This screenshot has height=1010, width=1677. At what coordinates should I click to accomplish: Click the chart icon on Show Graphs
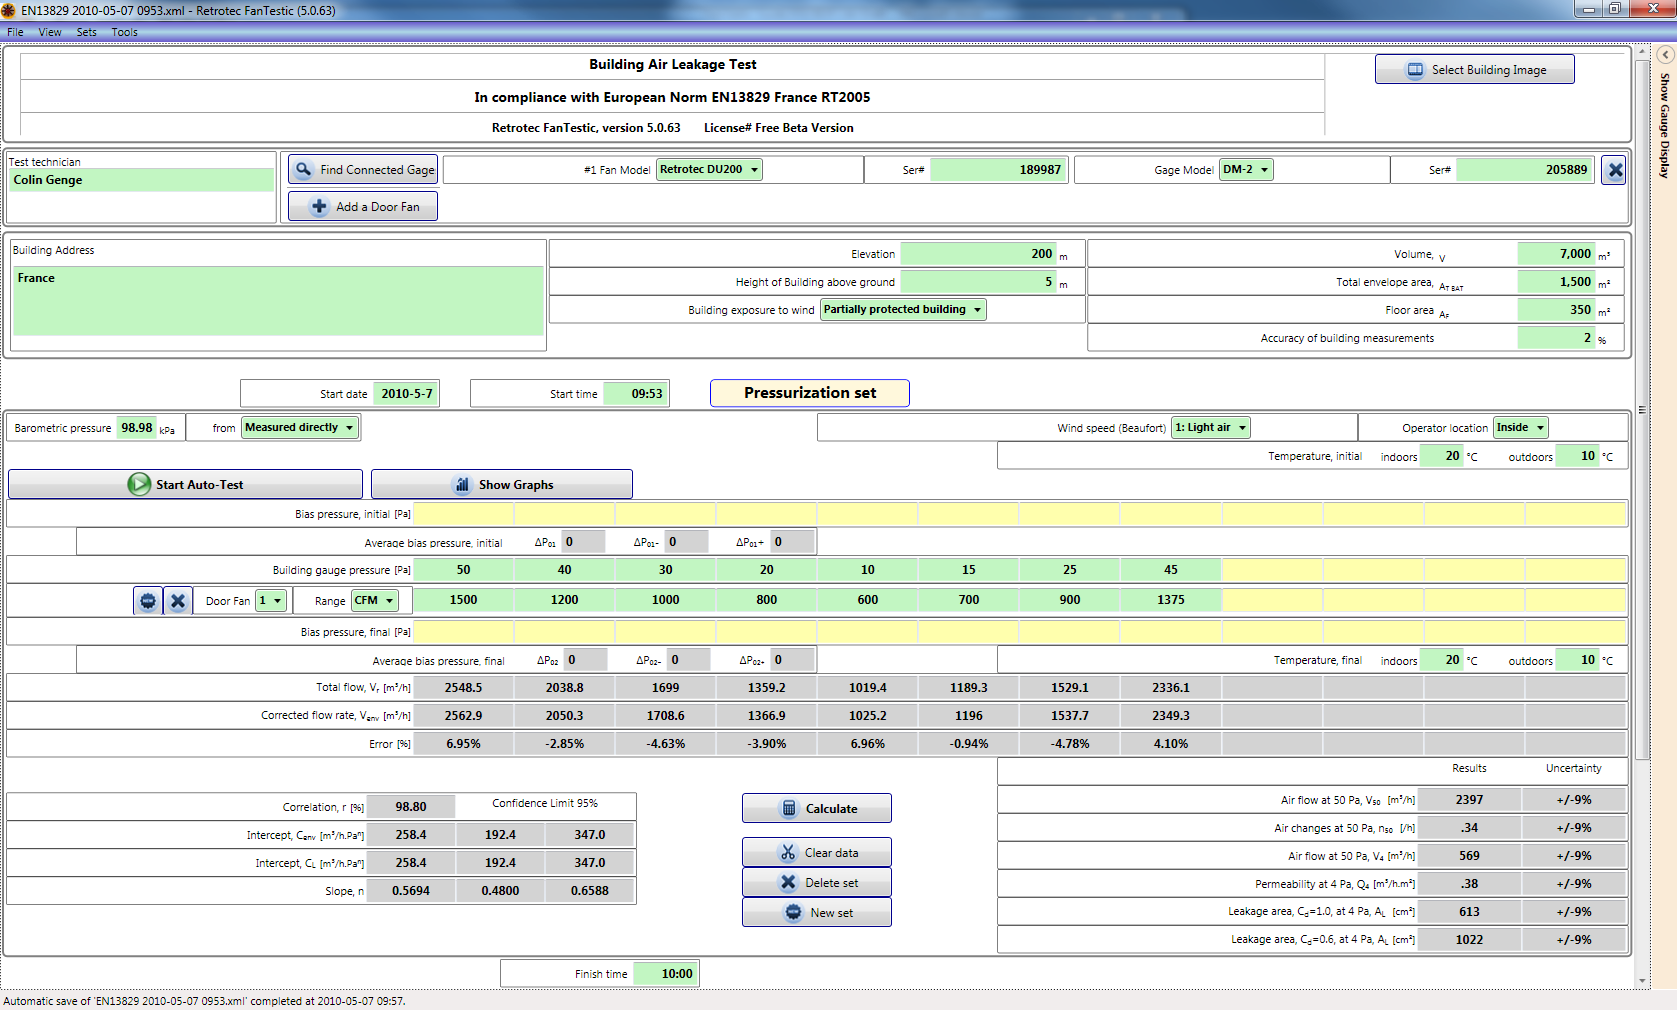462,484
